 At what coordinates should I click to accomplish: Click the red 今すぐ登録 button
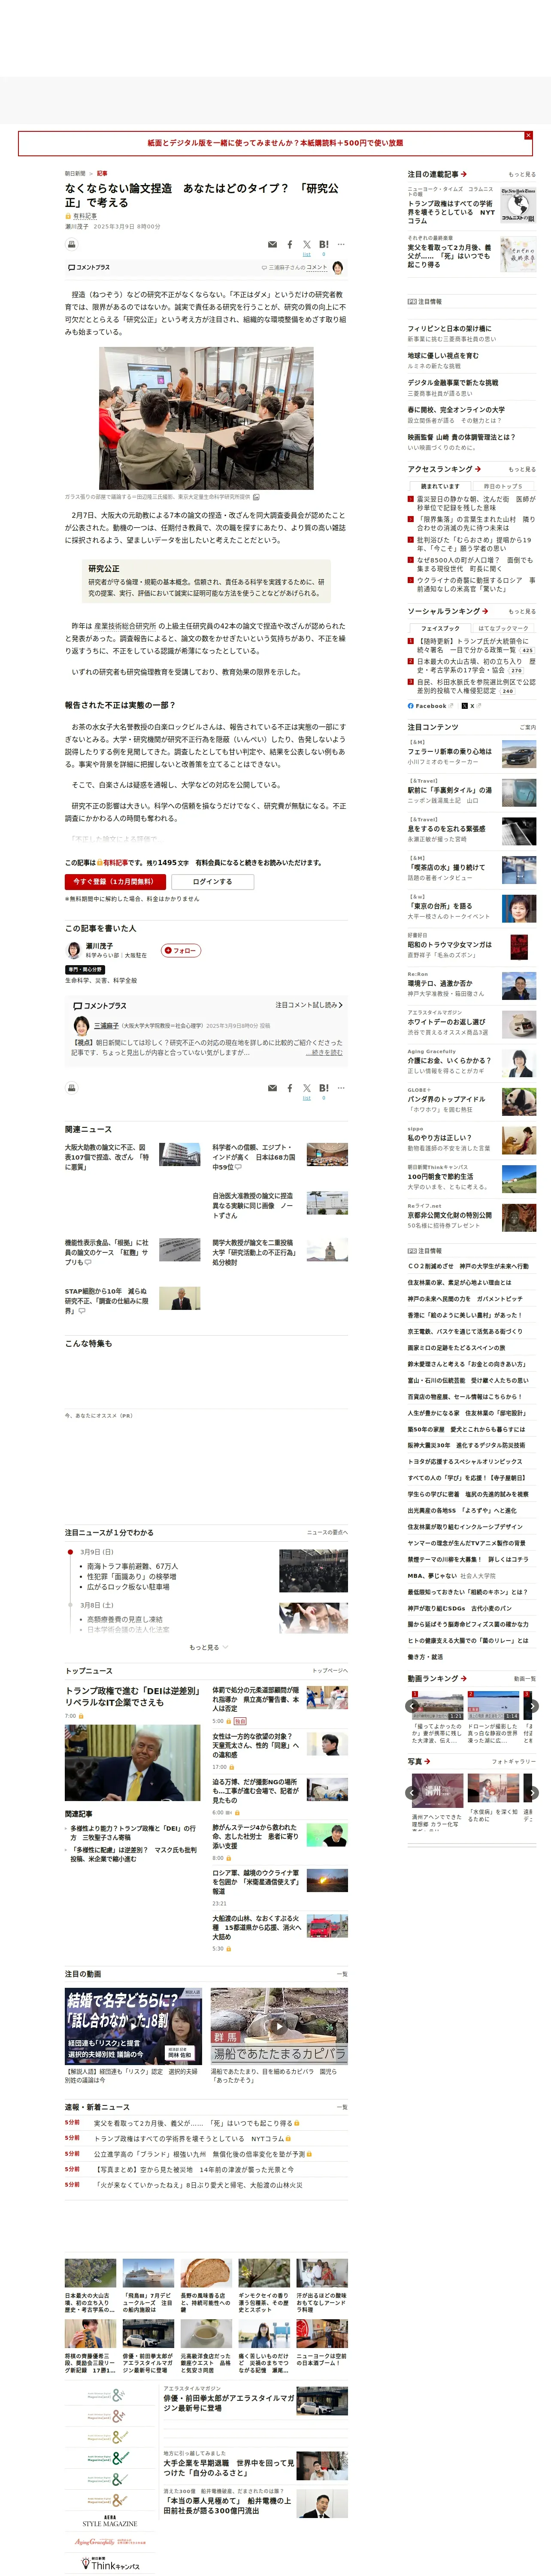[x=115, y=881]
